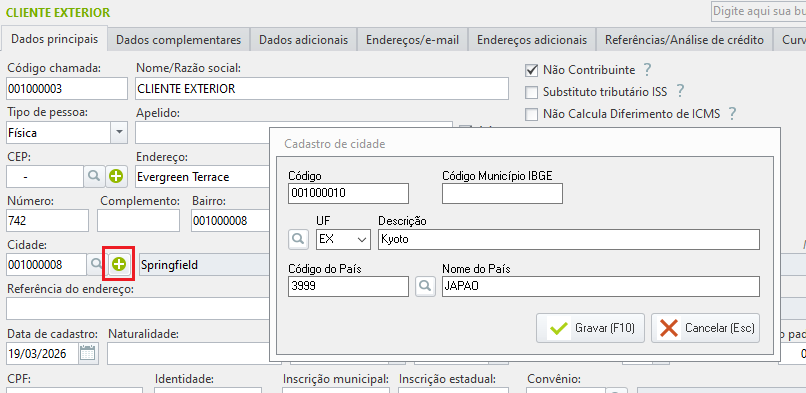Click the CEP input field
This screenshot has height=393, width=806.
click(45, 177)
